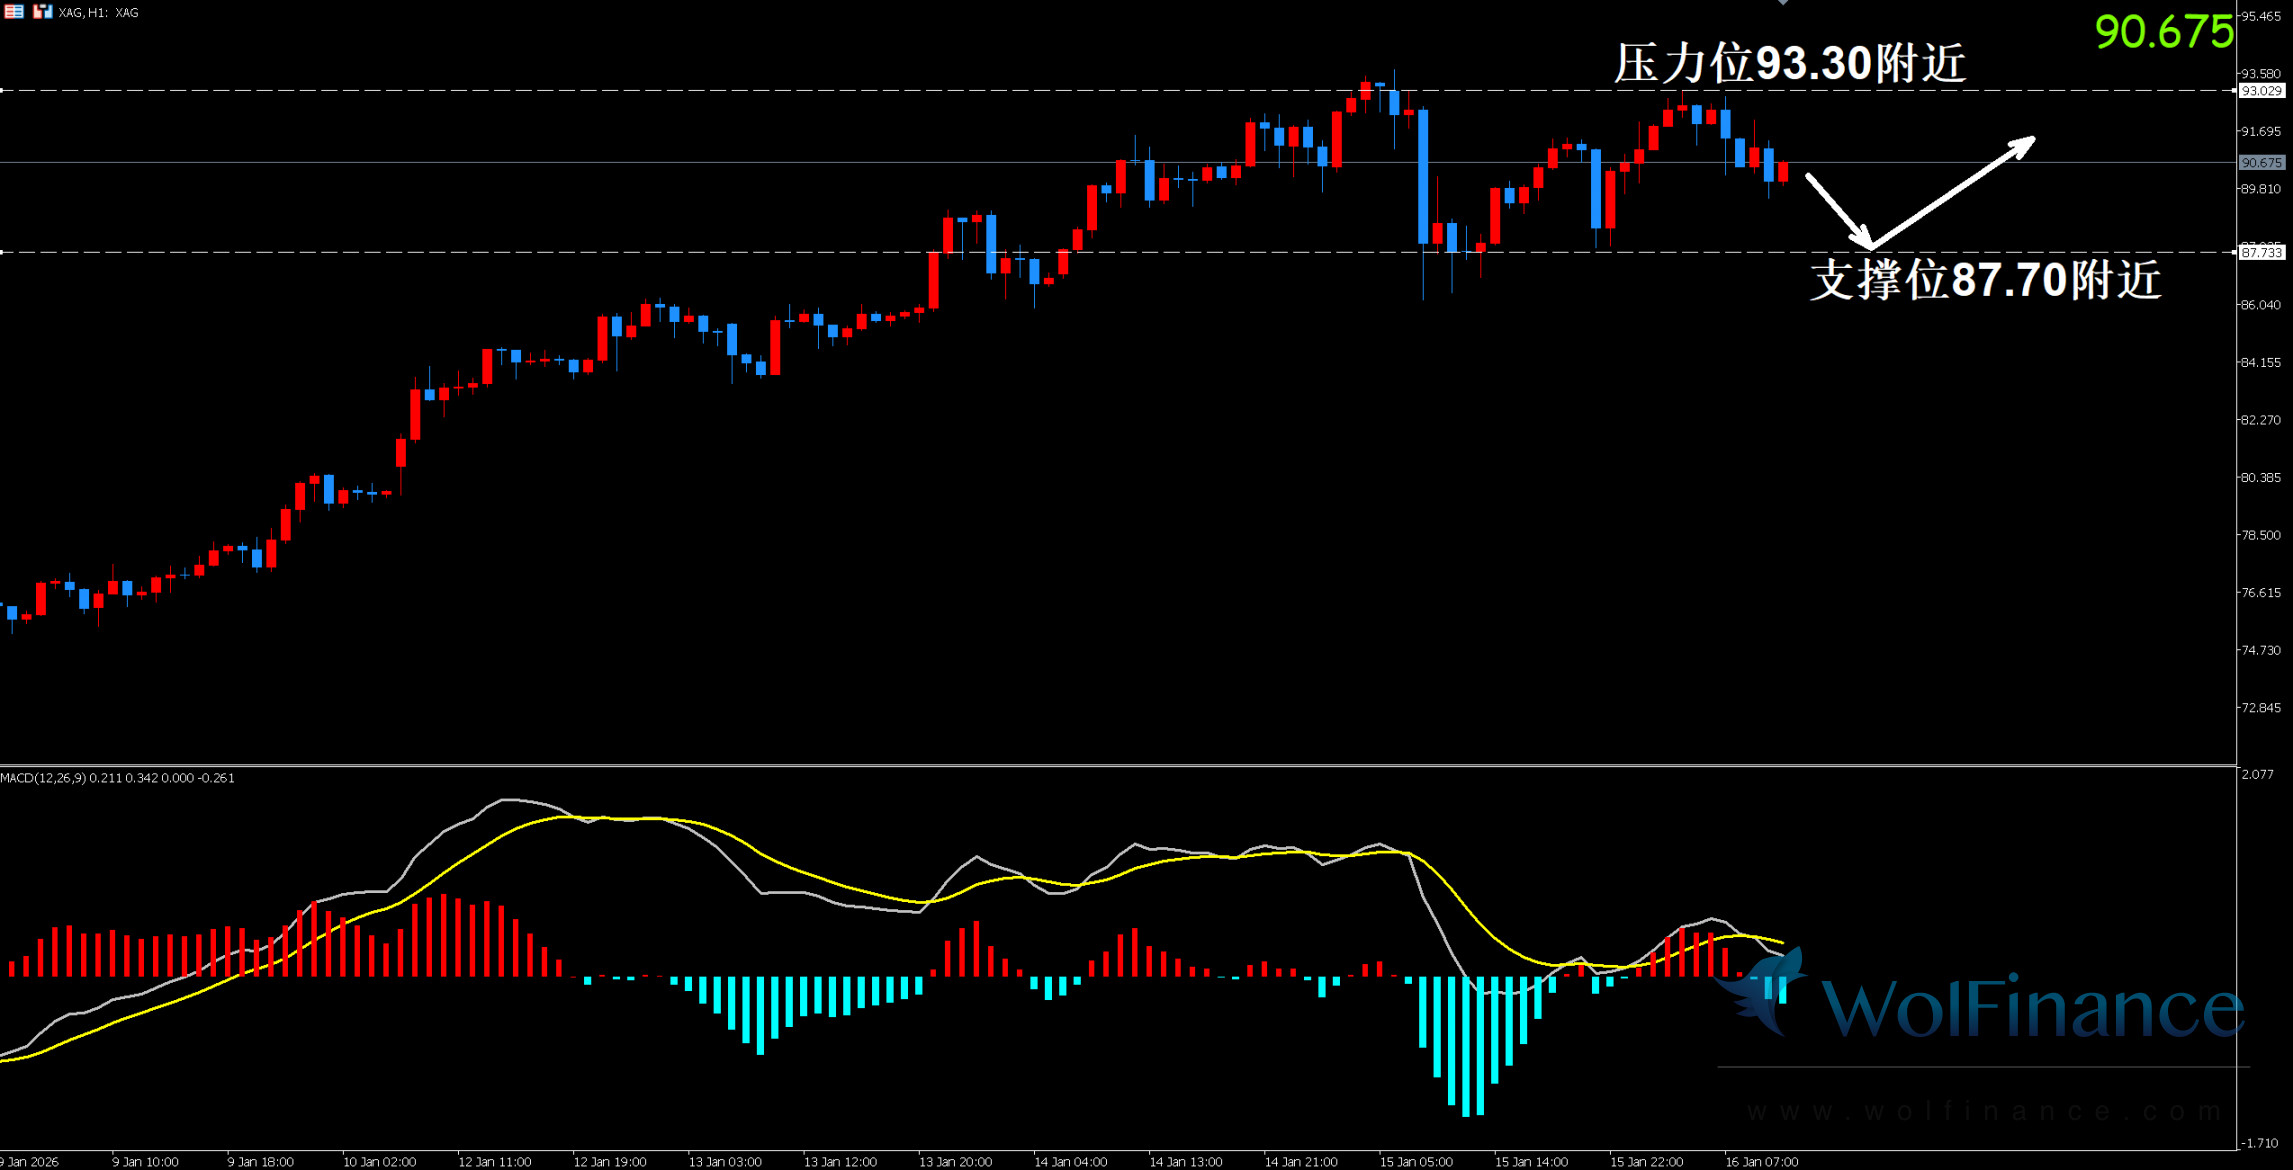The height and width of the screenshot is (1170, 2293).
Task: Click the separator between price chart and MACD
Action: (x=1100, y=766)
